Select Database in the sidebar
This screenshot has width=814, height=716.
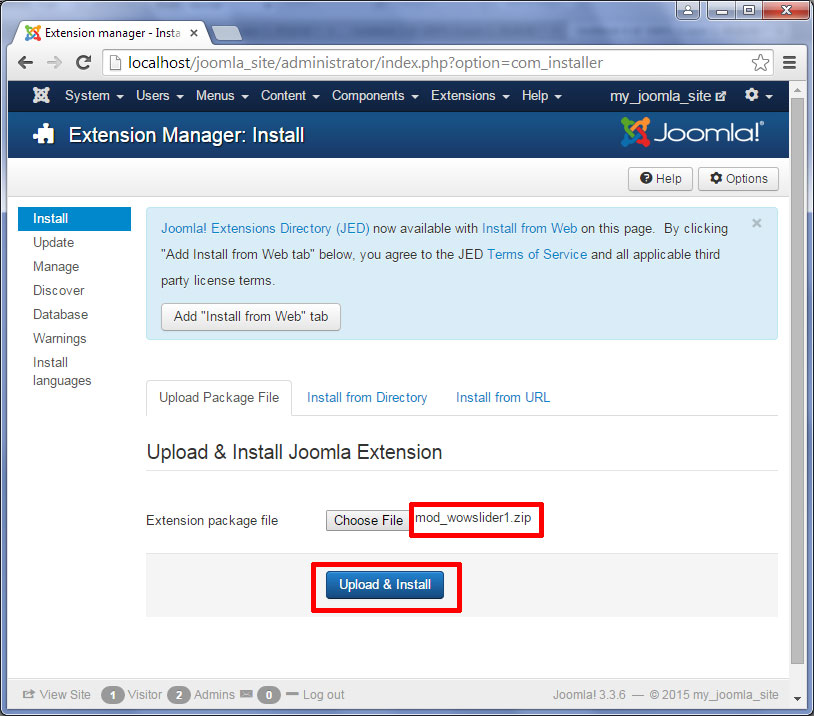click(x=61, y=314)
